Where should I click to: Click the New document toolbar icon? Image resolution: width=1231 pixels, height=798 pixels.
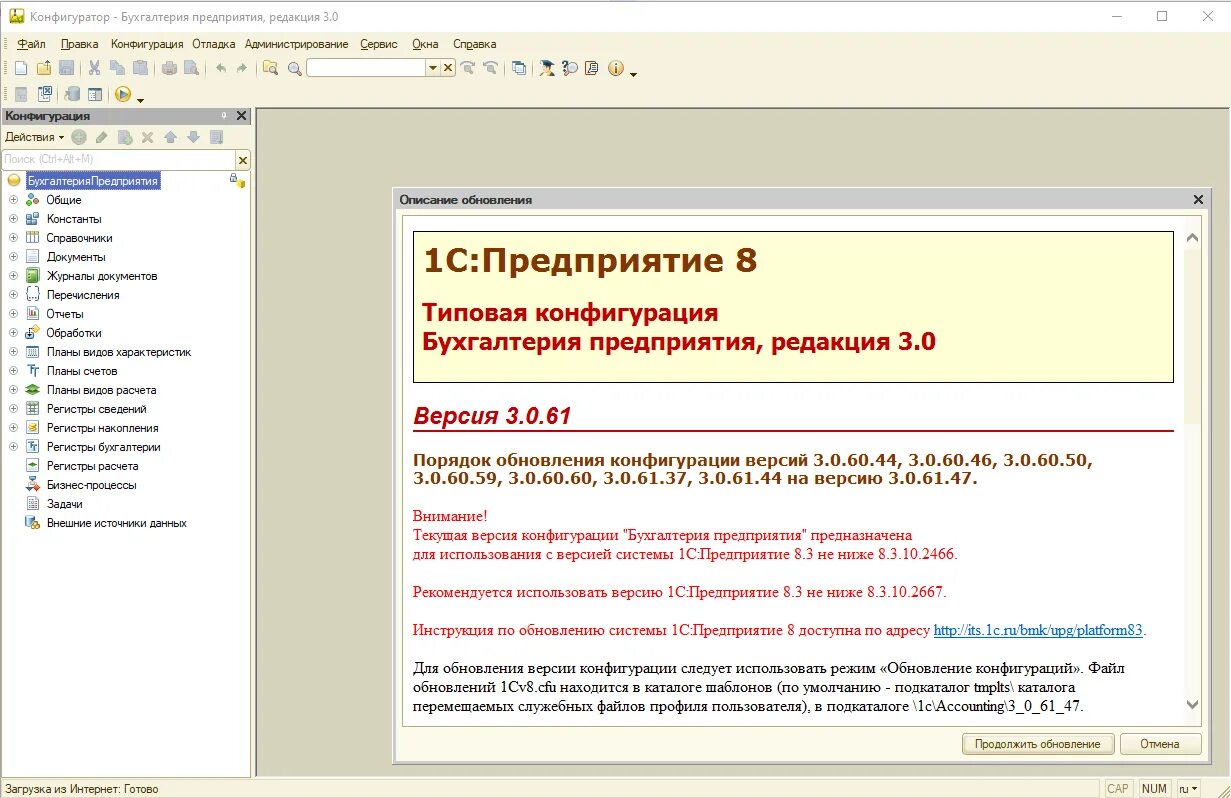(x=20, y=68)
